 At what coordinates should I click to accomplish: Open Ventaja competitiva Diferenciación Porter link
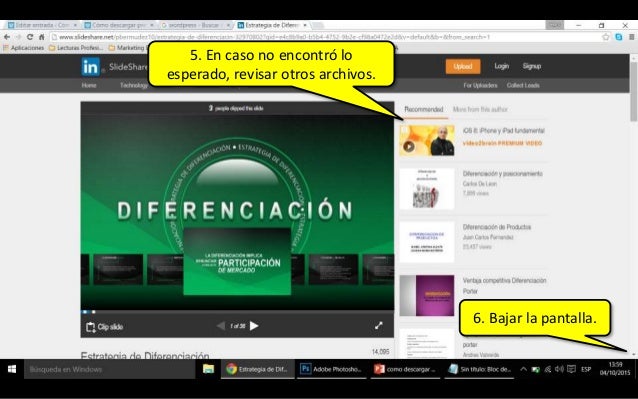coord(504,286)
